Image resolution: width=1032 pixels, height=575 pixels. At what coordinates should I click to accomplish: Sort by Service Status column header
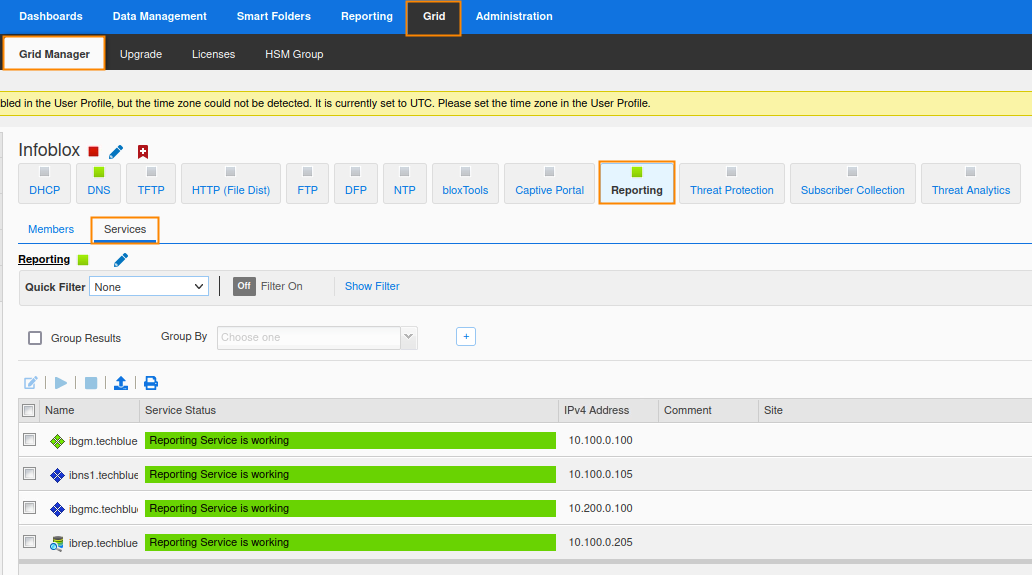point(349,411)
